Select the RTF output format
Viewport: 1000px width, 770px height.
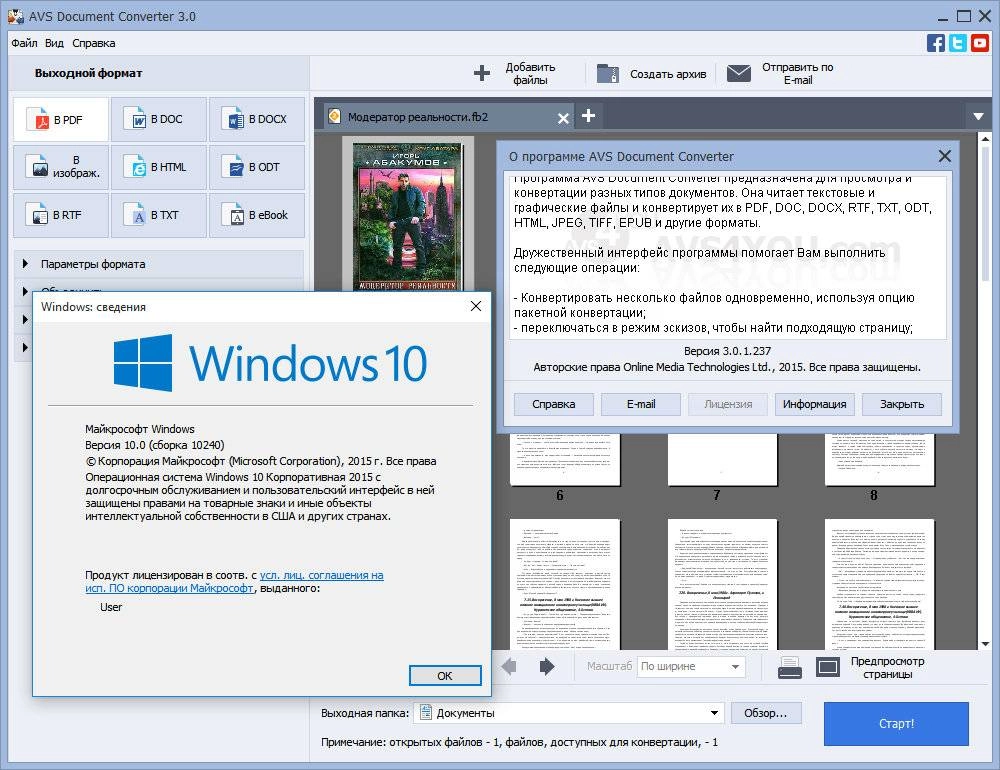61,215
